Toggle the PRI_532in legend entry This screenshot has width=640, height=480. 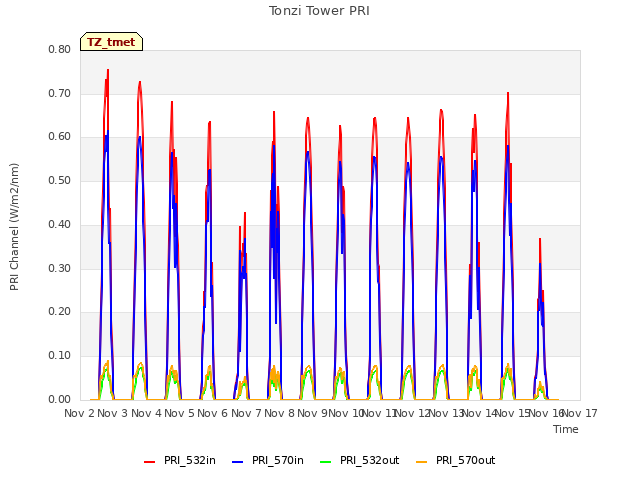click(180, 460)
